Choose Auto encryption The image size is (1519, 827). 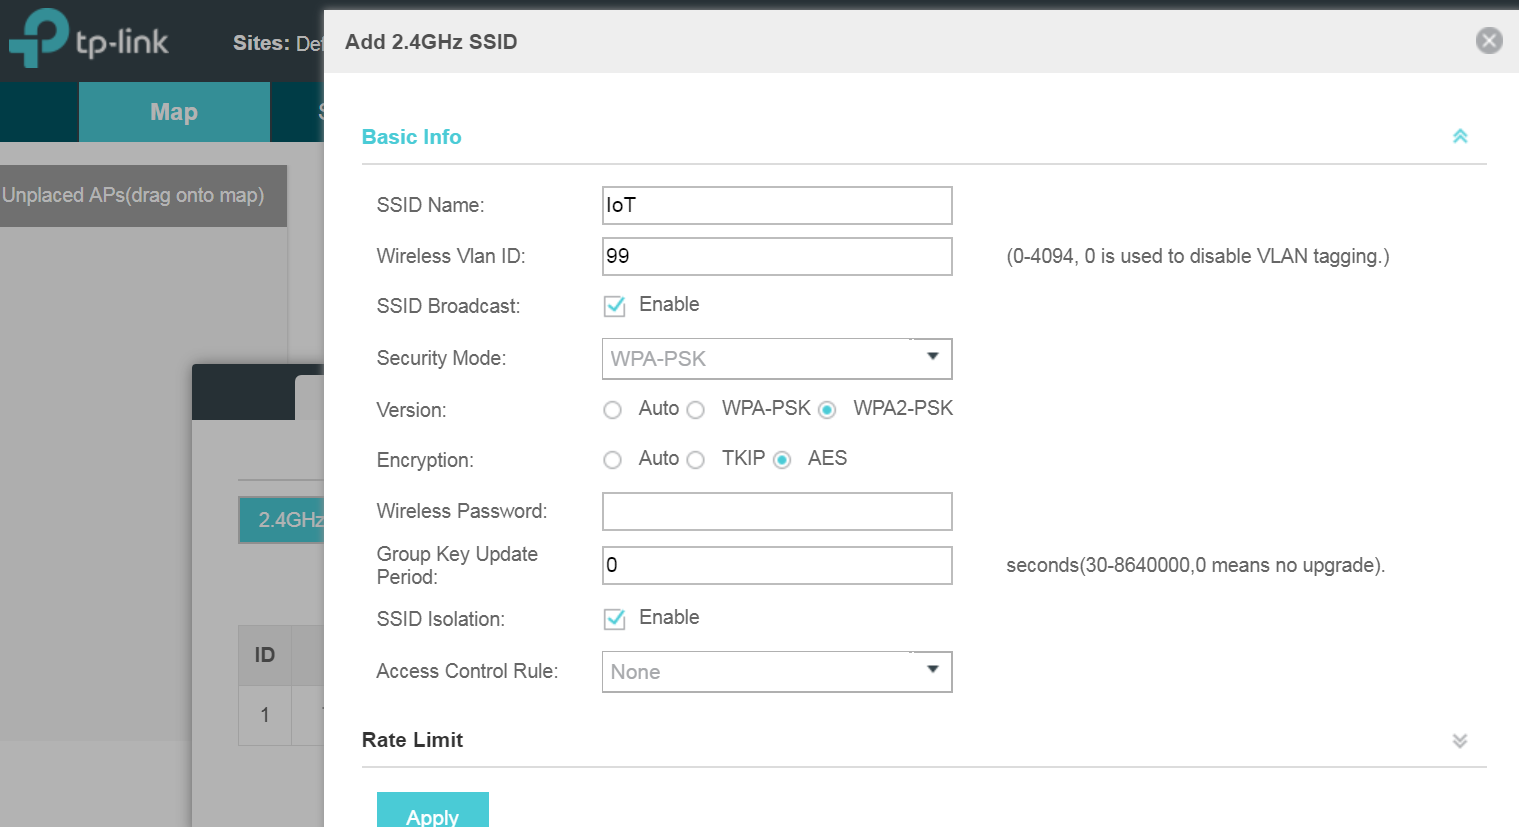(612, 459)
